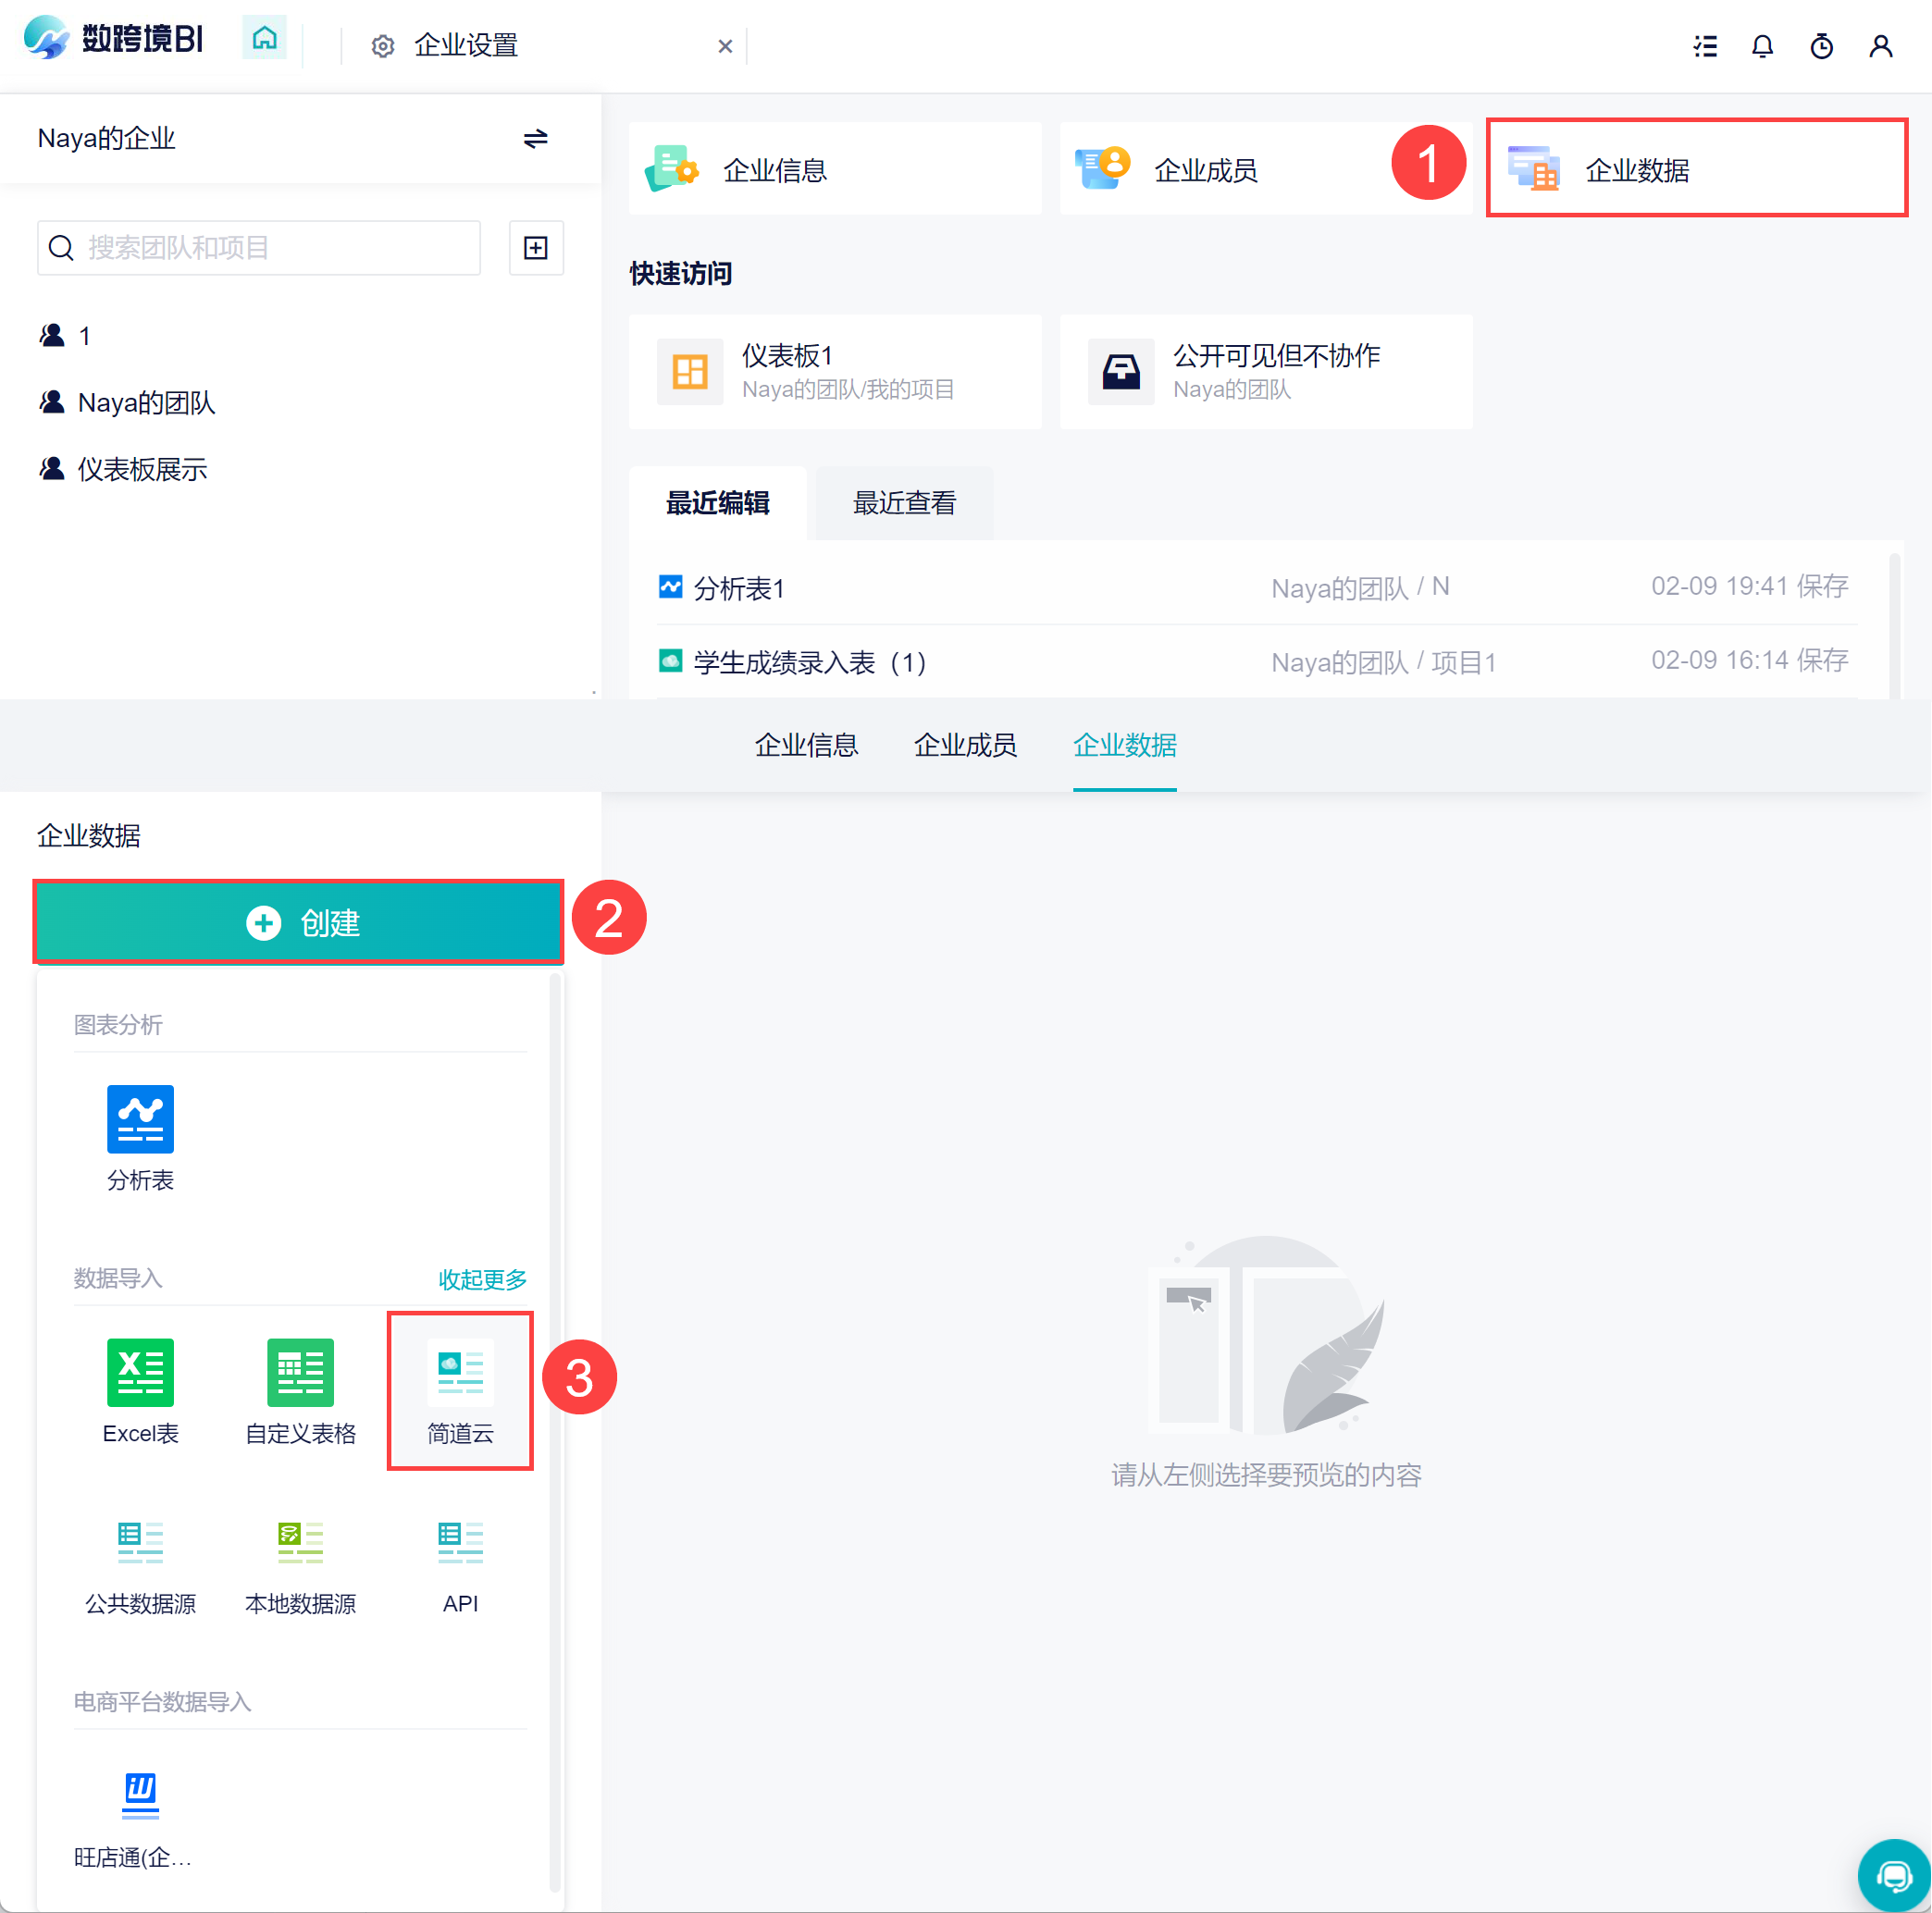Click the home icon in top bar

click(x=264, y=40)
